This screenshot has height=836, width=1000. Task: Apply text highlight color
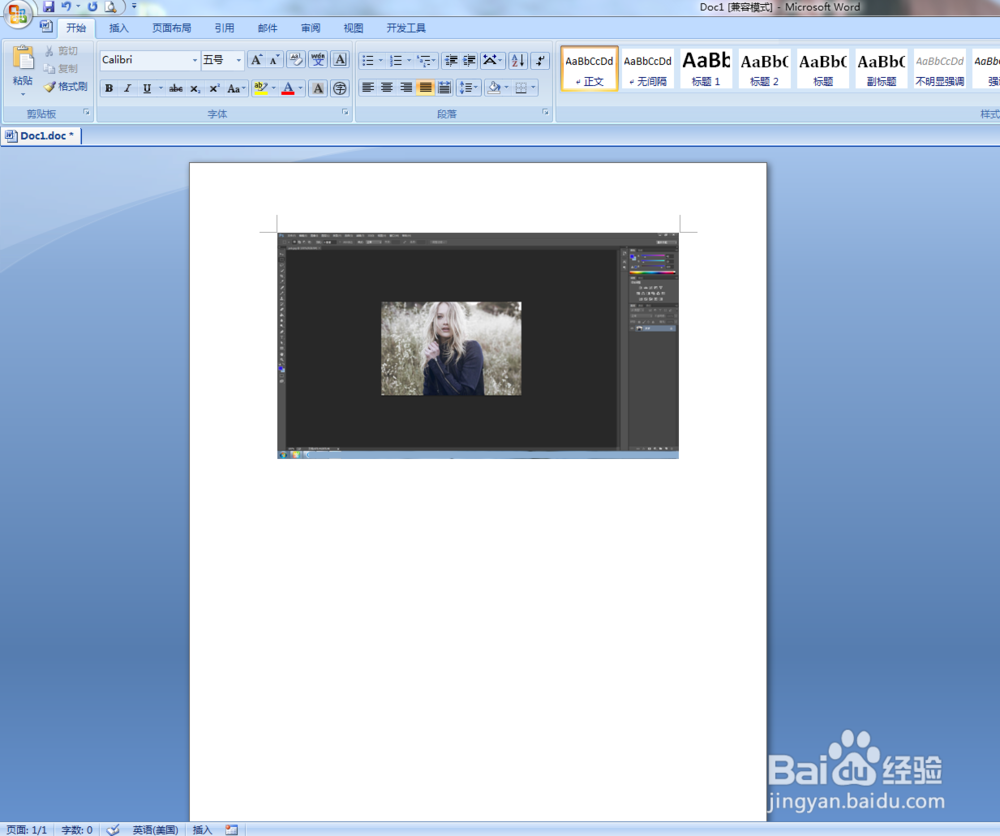pyautogui.click(x=260, y=88)
